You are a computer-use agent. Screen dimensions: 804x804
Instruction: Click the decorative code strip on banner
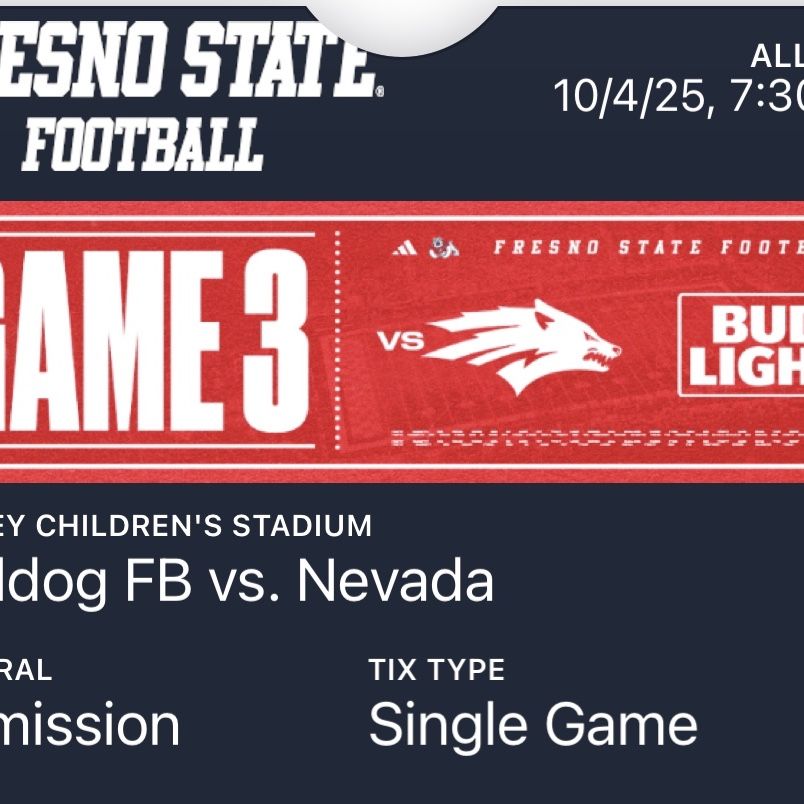point(597,438)
